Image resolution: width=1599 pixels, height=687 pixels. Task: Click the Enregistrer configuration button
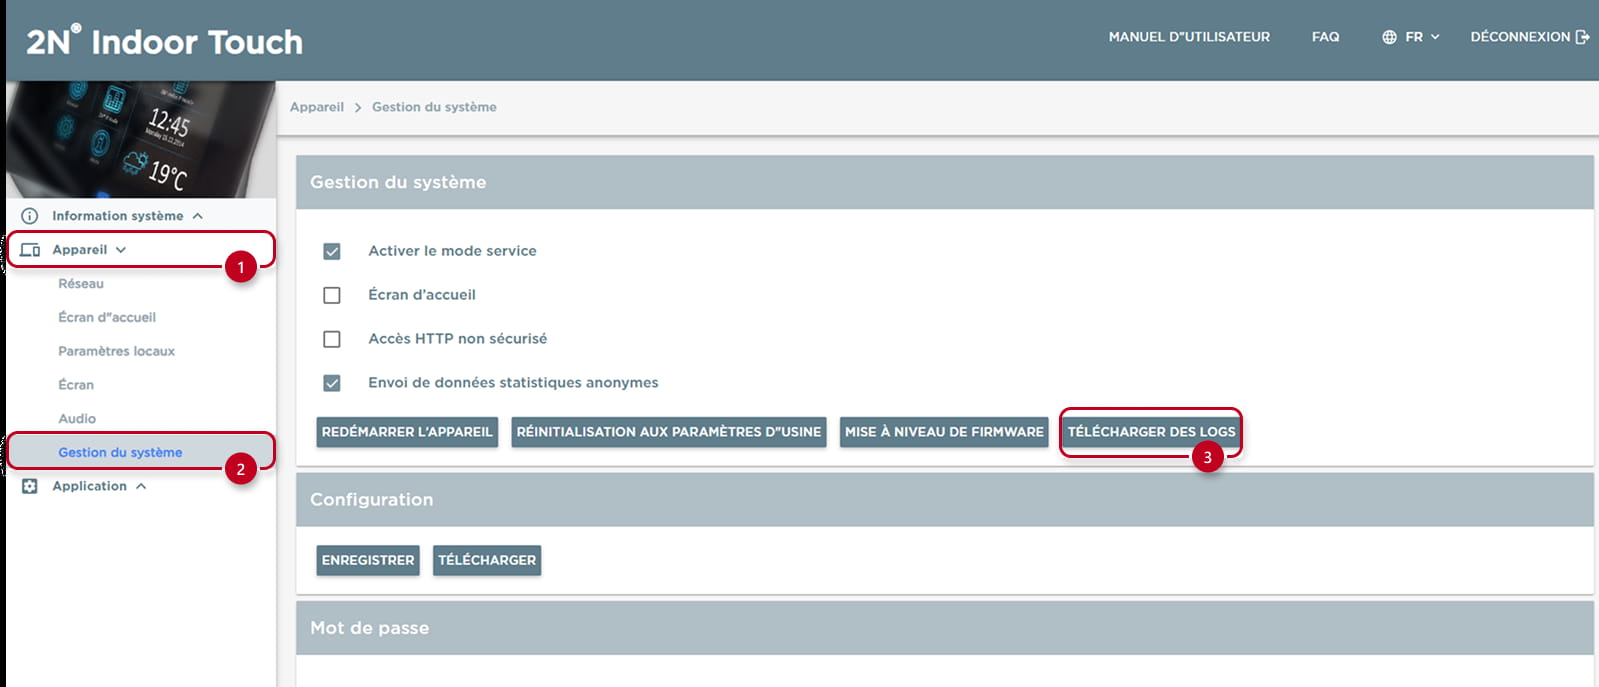(368, 560)
